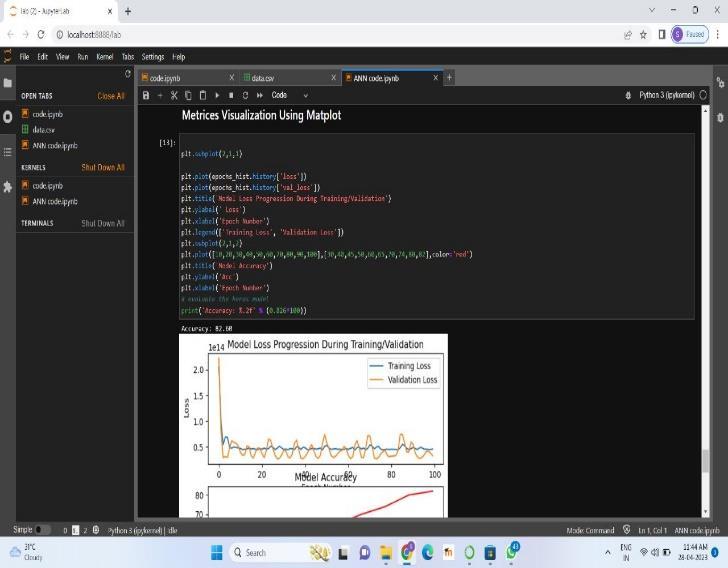Restart the kernel with circular arrow icon

tap(245, 95)
